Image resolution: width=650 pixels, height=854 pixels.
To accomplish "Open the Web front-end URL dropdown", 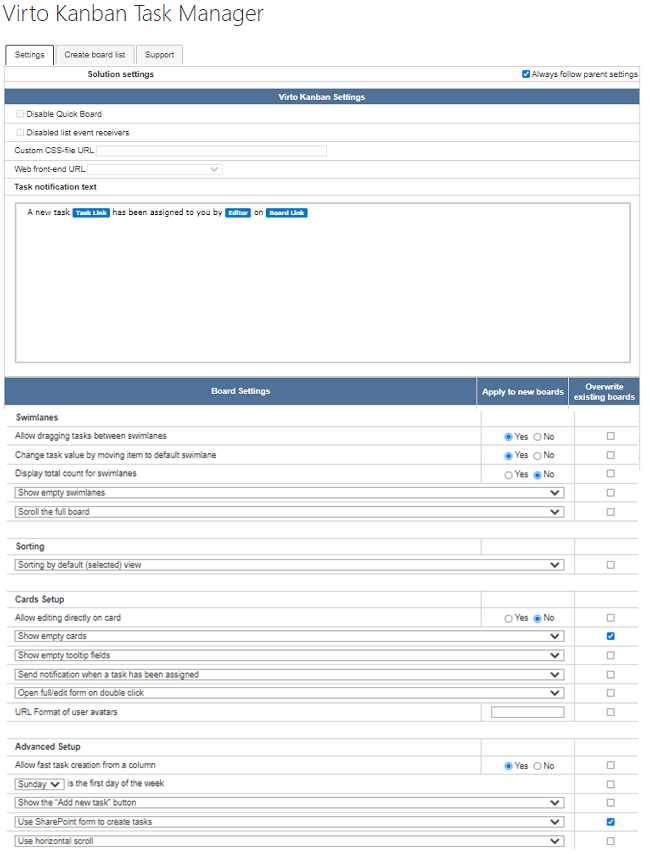I will point(155,169).
